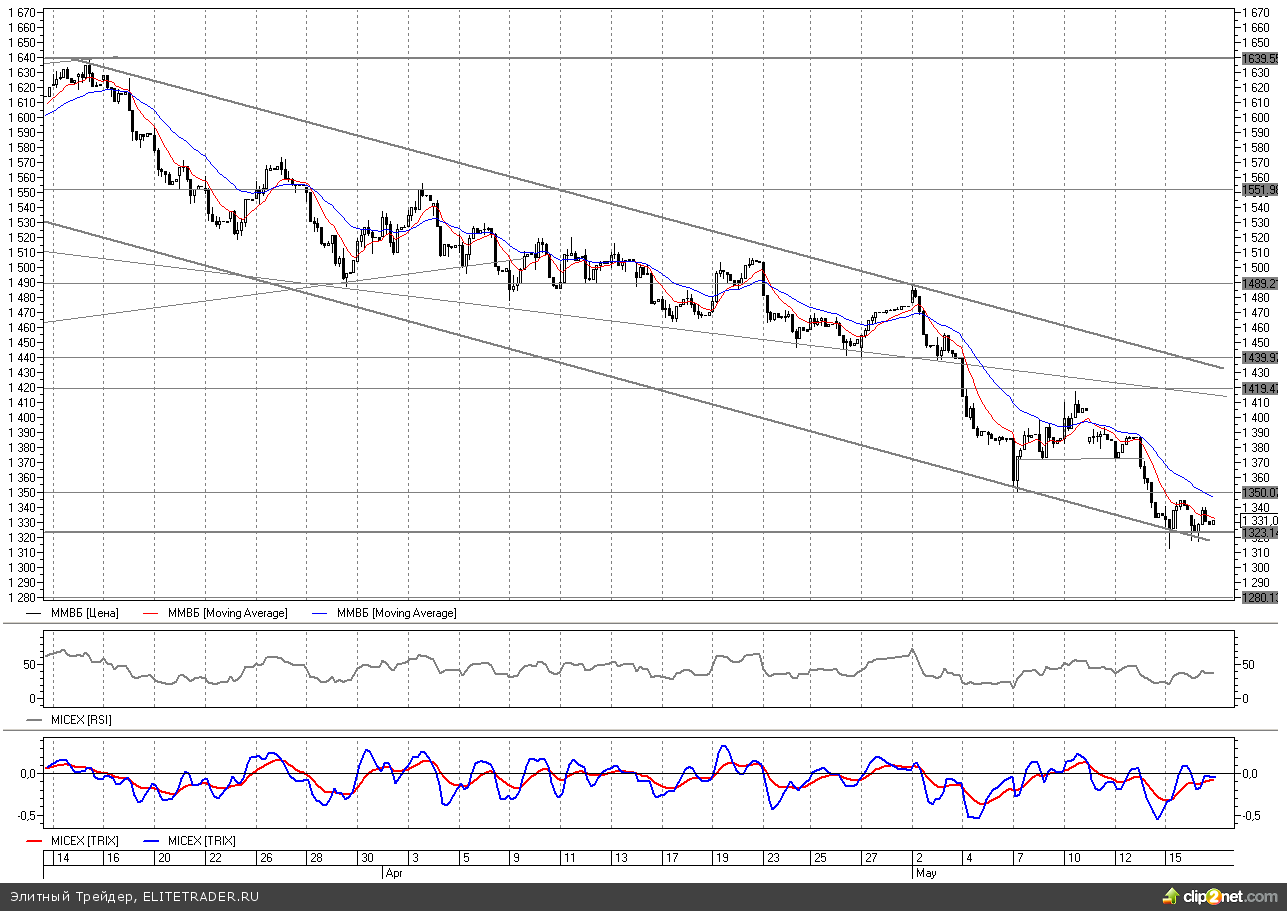Click the 1639.55 price level label
Viewport: 1287px width, 911px height.
pos(1259,59)
